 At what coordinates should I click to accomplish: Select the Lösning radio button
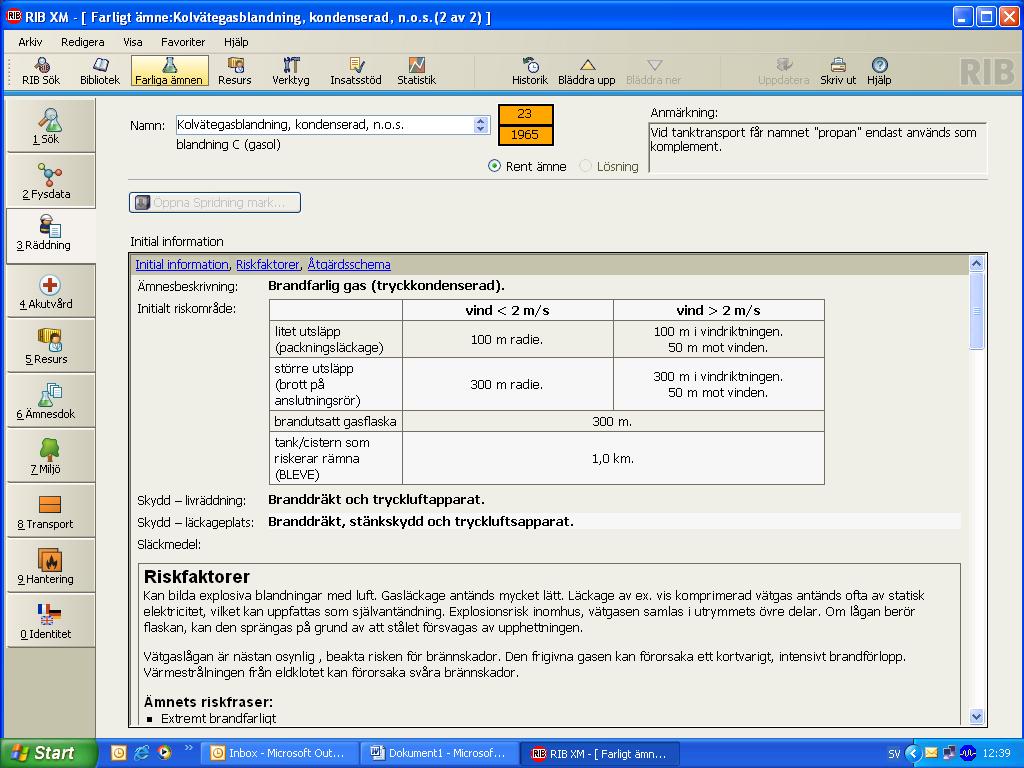pyautogui.click(x=585, y=166)
